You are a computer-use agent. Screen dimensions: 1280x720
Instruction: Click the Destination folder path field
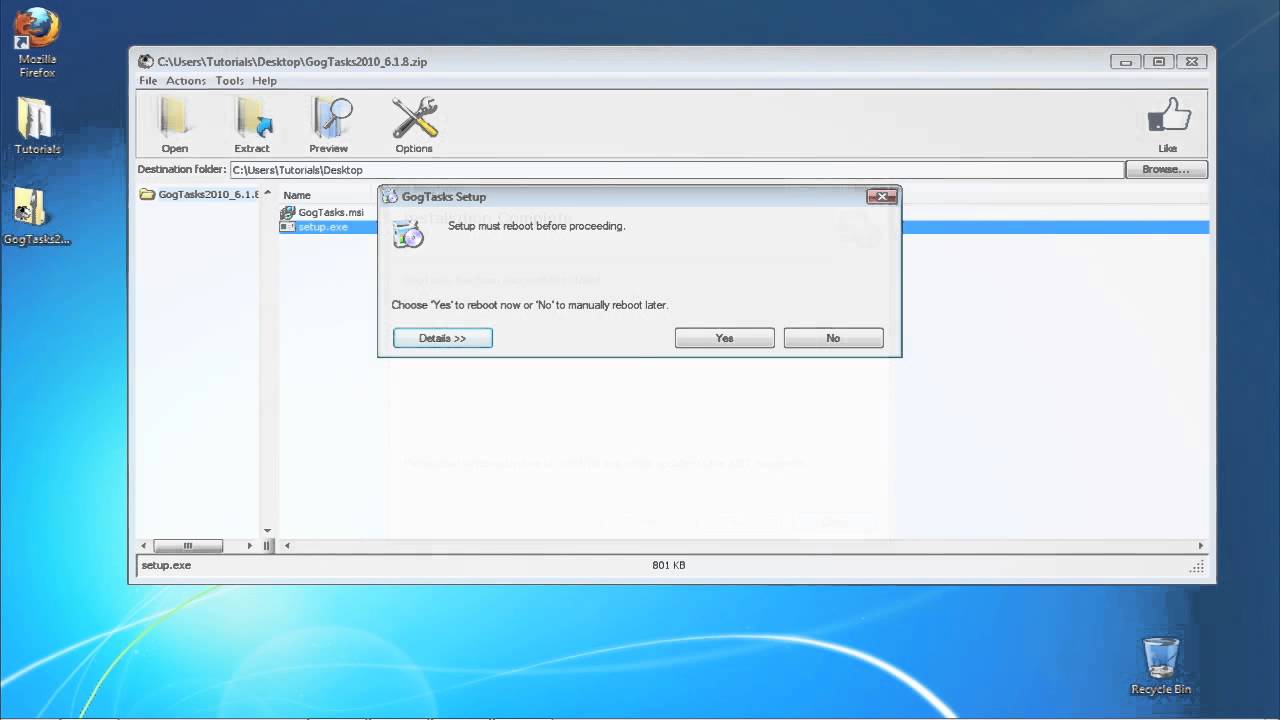[677, 170]
